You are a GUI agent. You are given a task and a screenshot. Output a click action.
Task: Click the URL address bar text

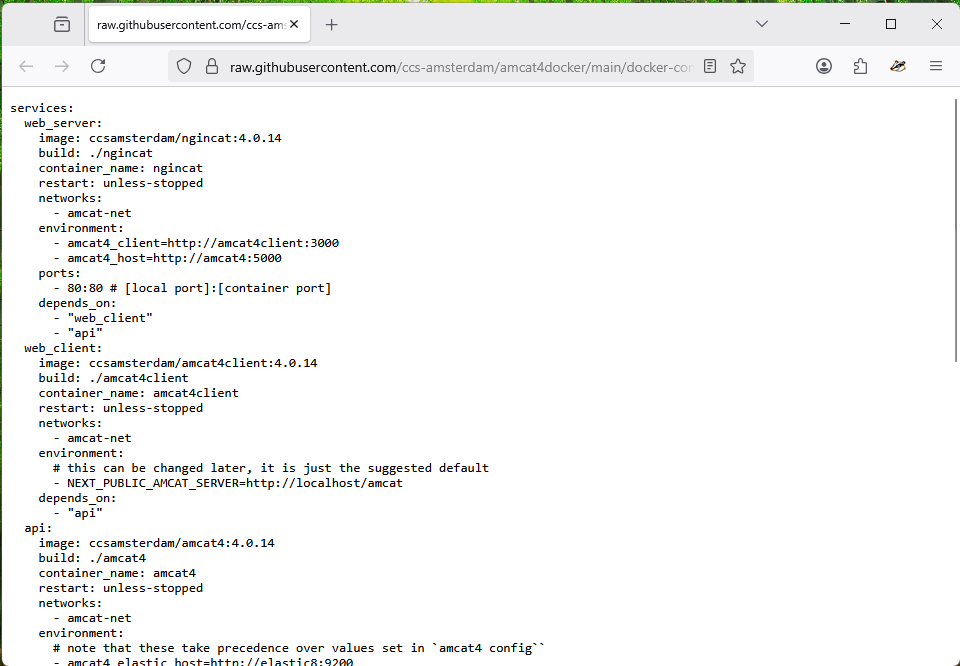pyautogui.click(x=460, y=67)
